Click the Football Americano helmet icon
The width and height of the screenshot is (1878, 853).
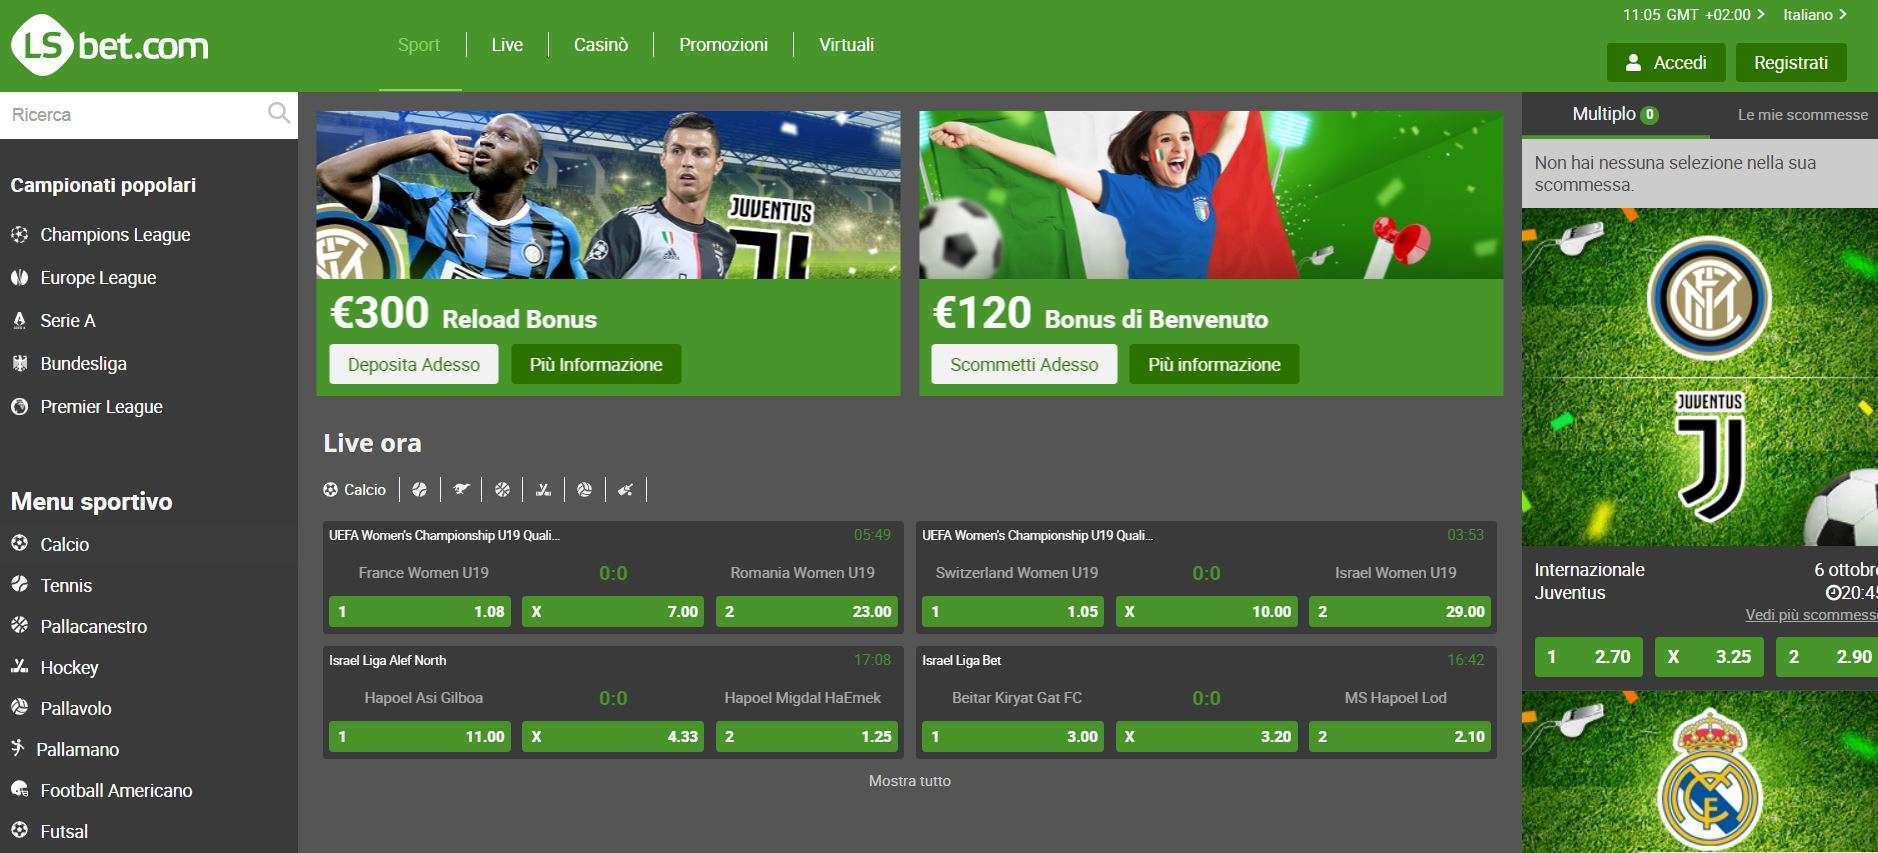[19, 790]
